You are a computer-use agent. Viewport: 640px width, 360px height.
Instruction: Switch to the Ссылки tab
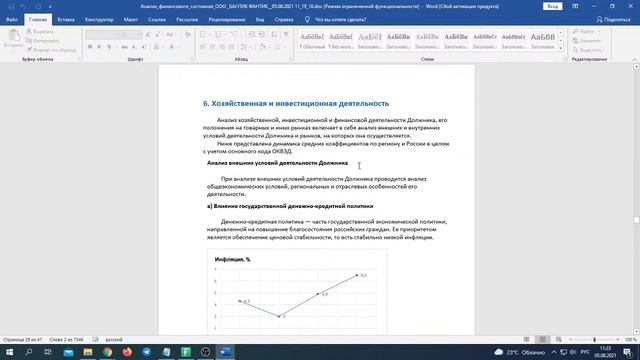pyautogui.click(x=157, y=20)
